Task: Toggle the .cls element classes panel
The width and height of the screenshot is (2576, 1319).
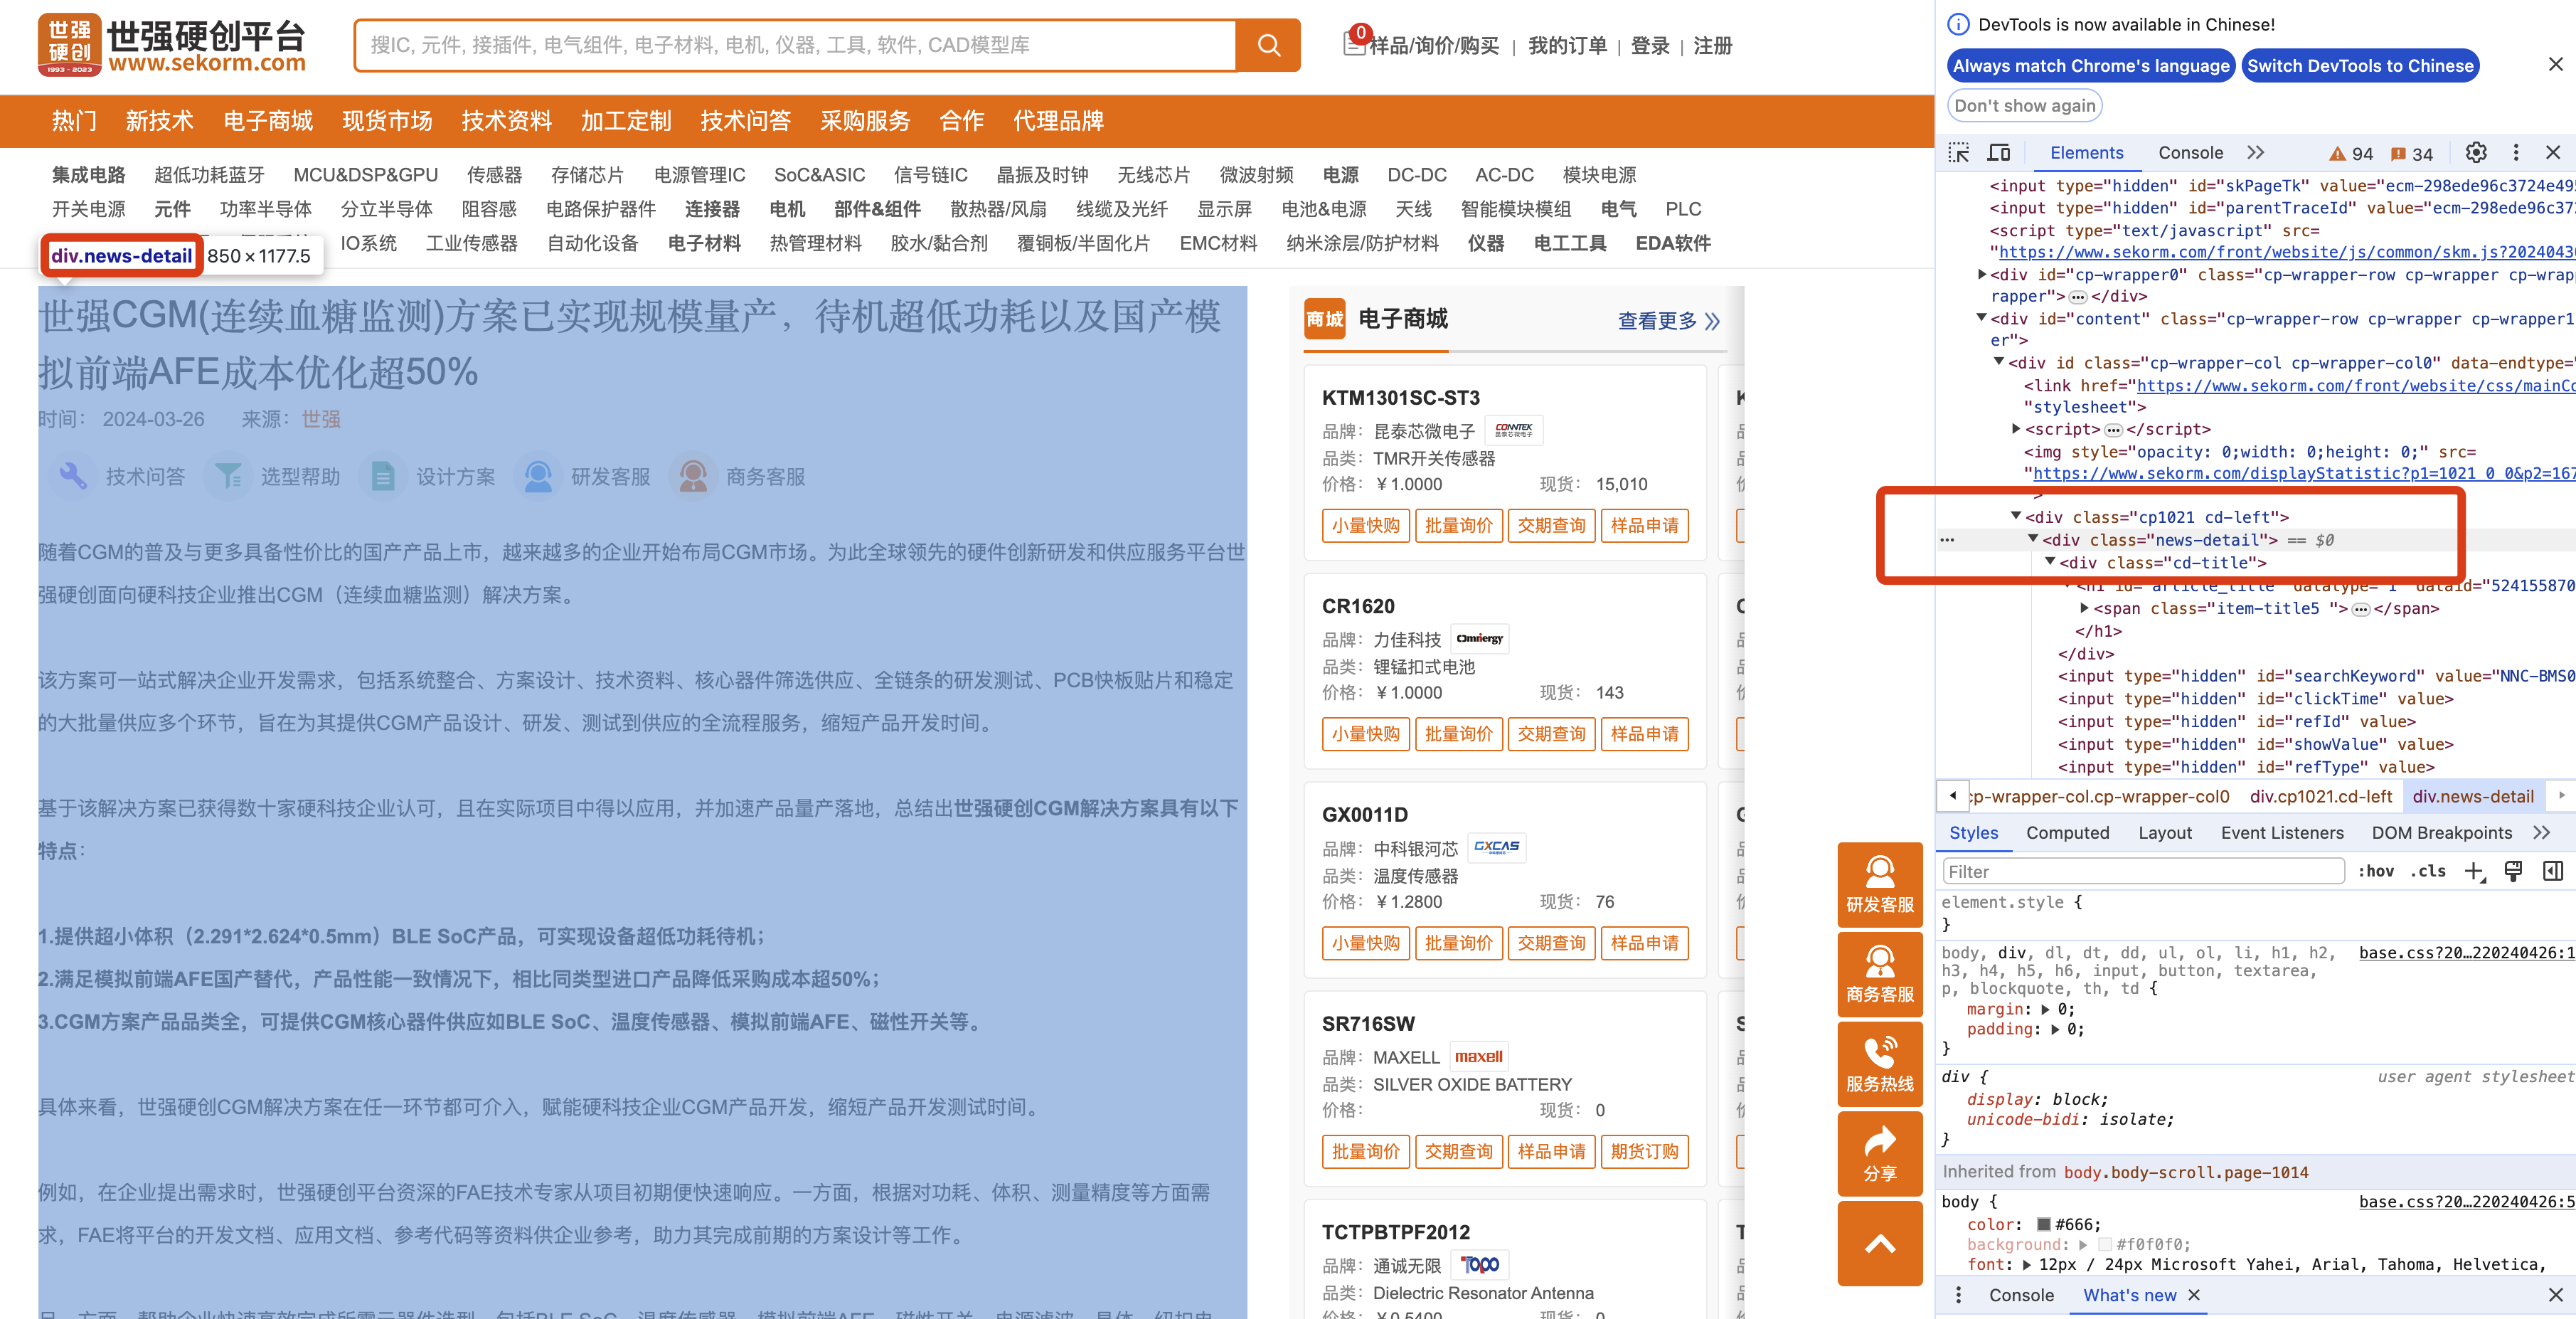Action: pos(2428,872)
